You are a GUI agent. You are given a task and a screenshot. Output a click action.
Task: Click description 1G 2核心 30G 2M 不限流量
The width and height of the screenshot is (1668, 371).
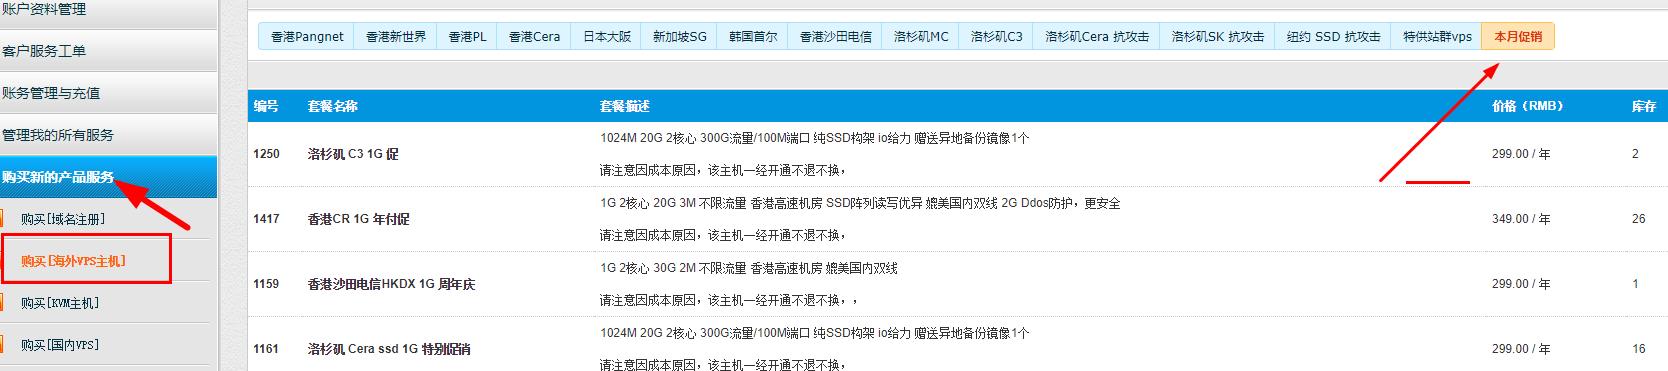749,268
